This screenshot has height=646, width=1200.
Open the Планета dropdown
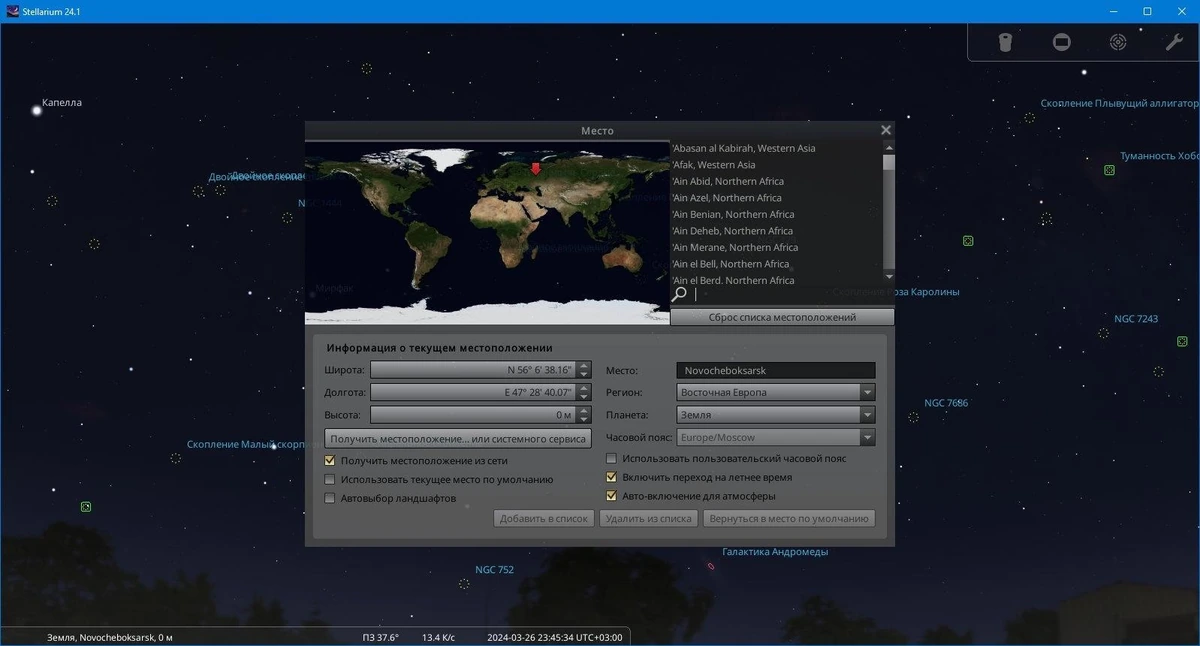[x=776, y=415]
